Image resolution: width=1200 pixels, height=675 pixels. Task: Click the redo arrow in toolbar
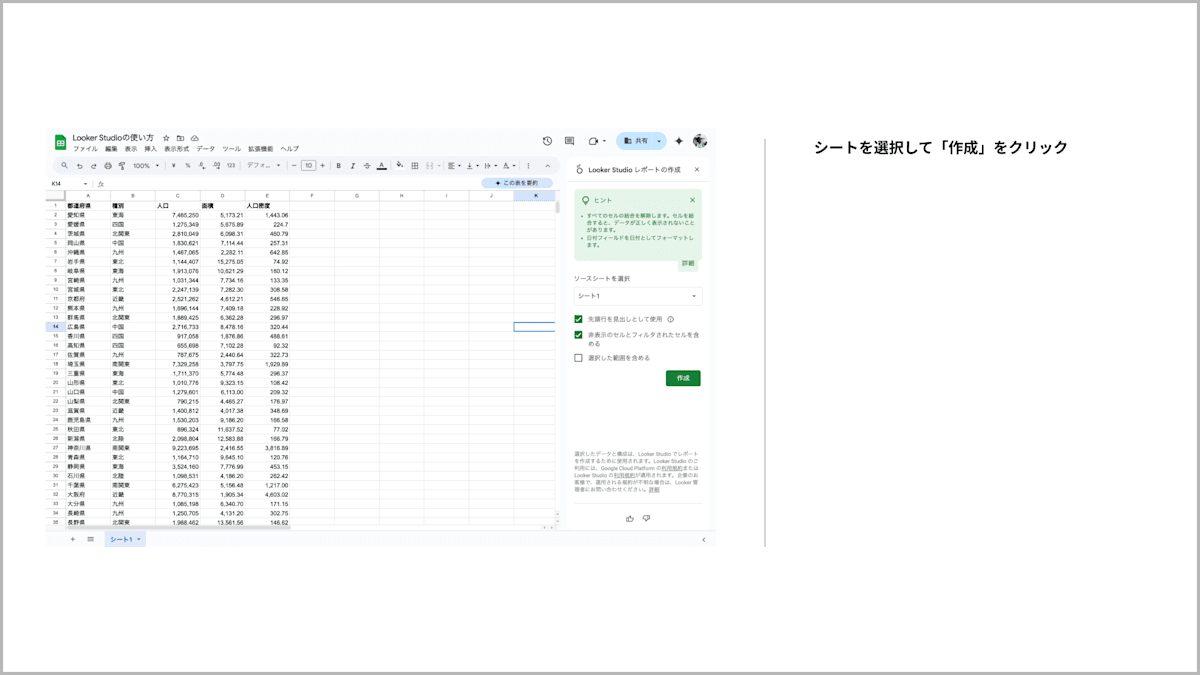click(94, 166)
